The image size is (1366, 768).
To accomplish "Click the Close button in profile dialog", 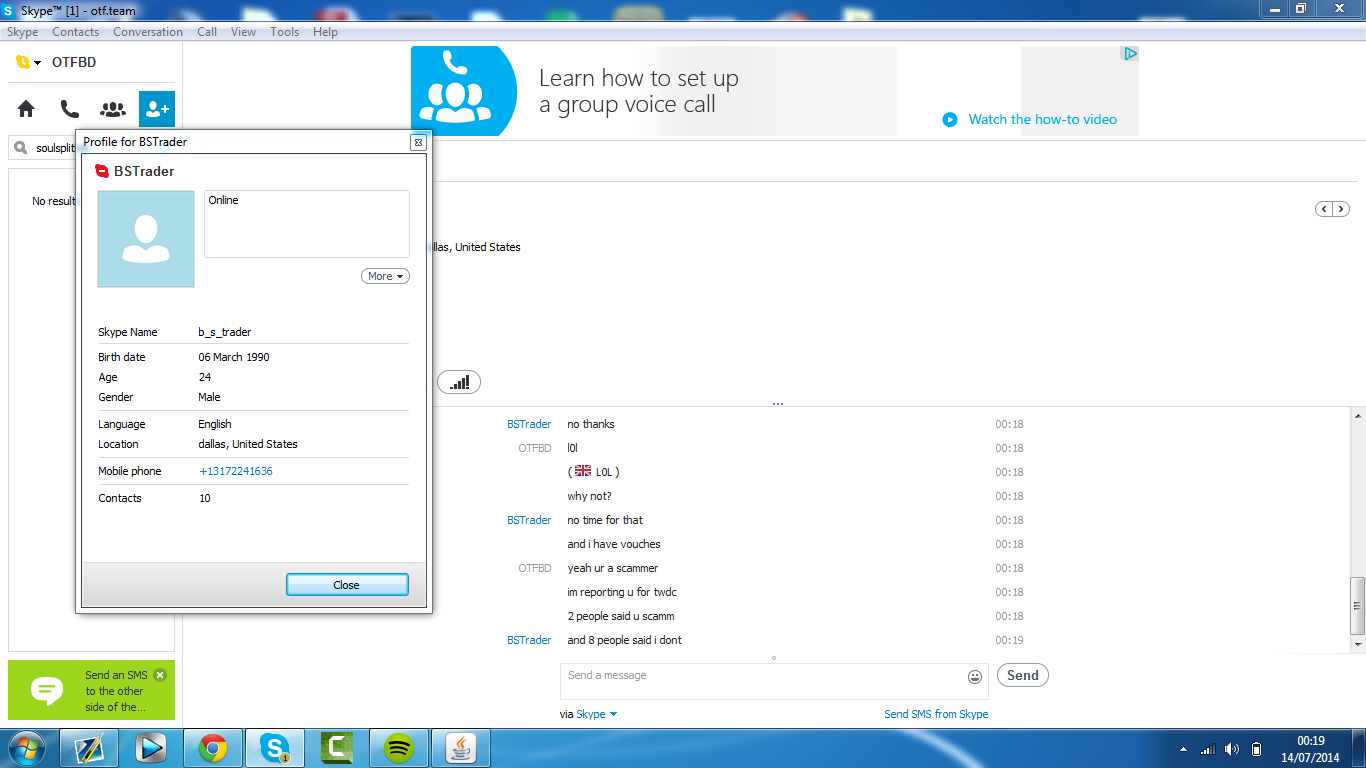I will (347, 585).
